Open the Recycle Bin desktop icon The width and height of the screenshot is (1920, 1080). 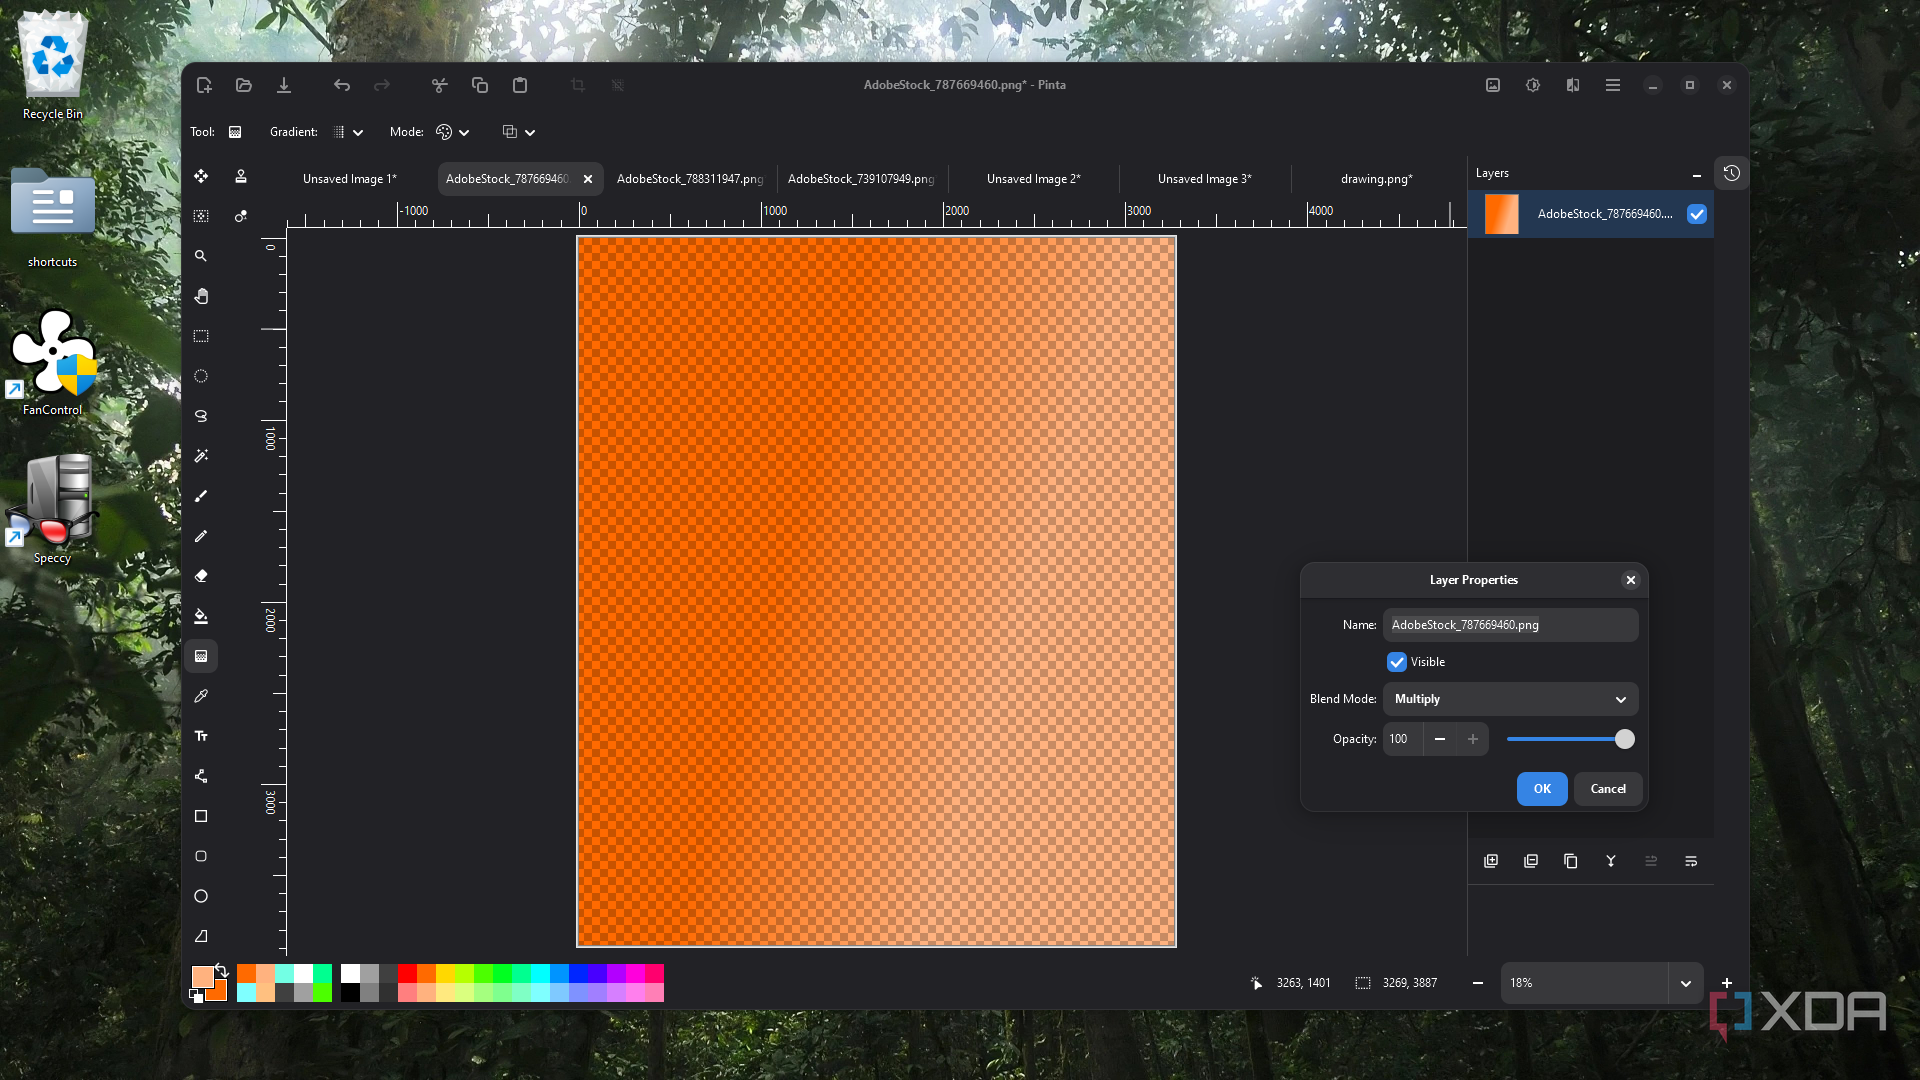(x=53, y=66)
